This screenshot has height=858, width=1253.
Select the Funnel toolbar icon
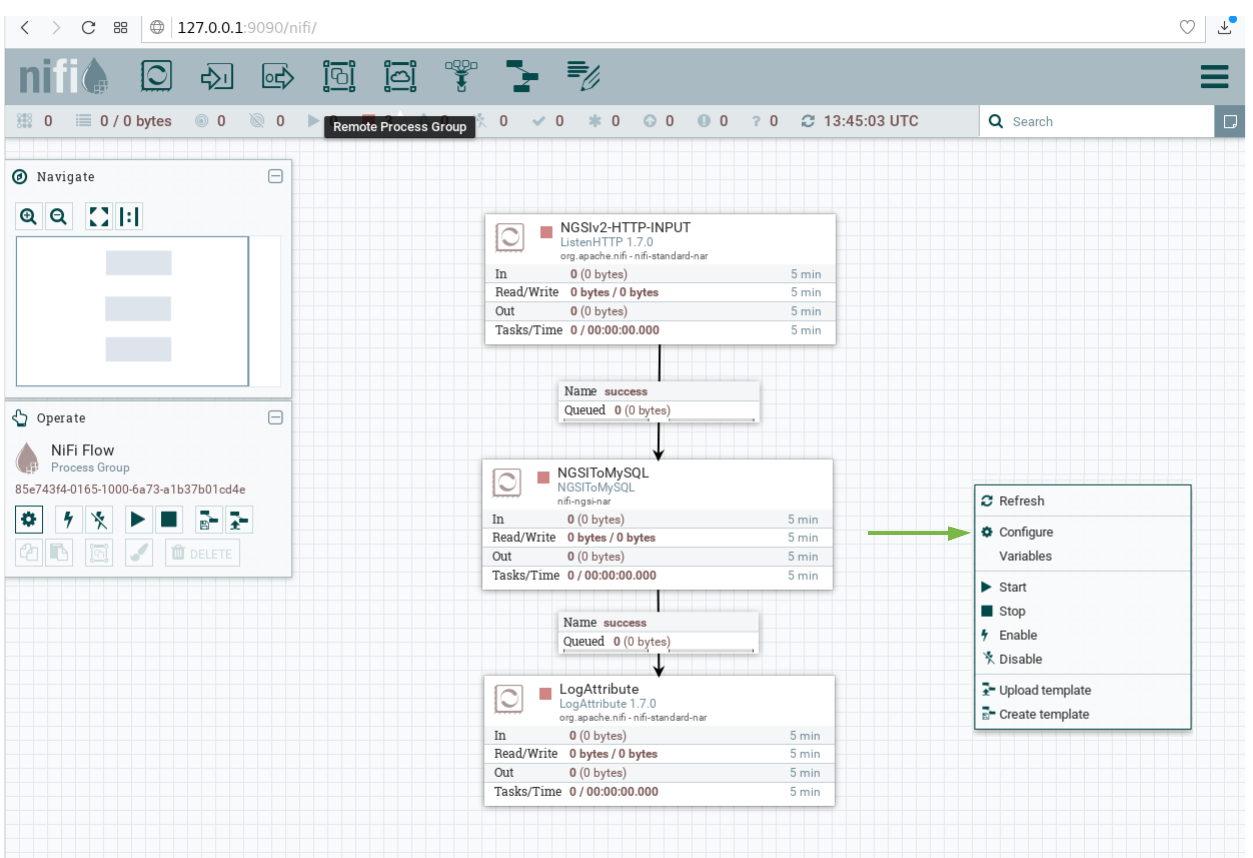pyautogui.click(x=461, y=76)
